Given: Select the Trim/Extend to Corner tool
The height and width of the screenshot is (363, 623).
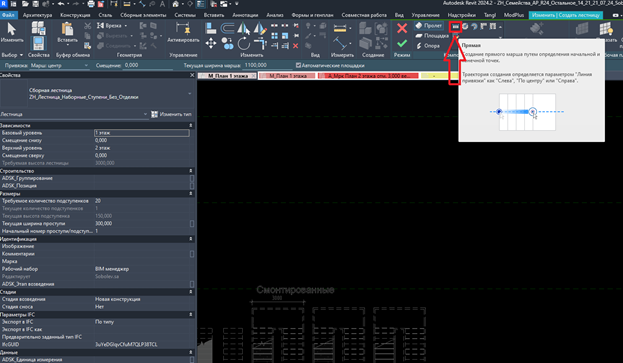Looking at the screenshot, I should pos(260,43).
